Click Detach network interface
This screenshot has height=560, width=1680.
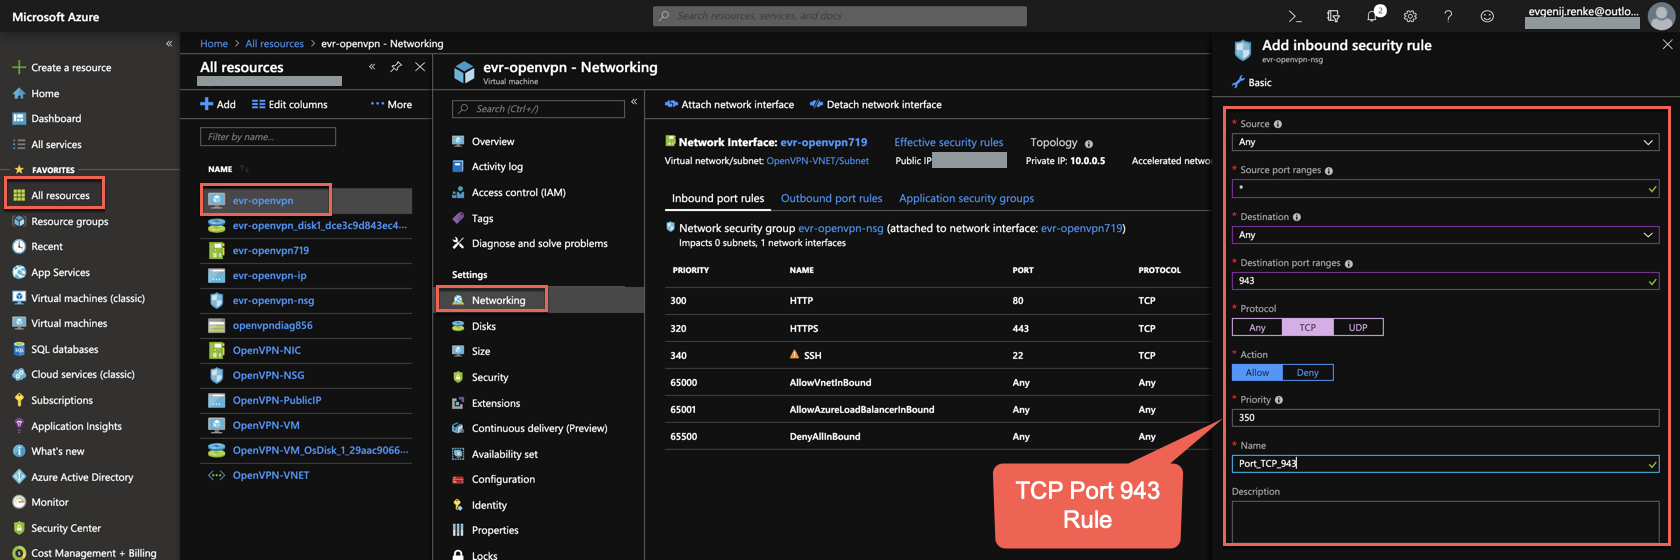coord(875,104)
